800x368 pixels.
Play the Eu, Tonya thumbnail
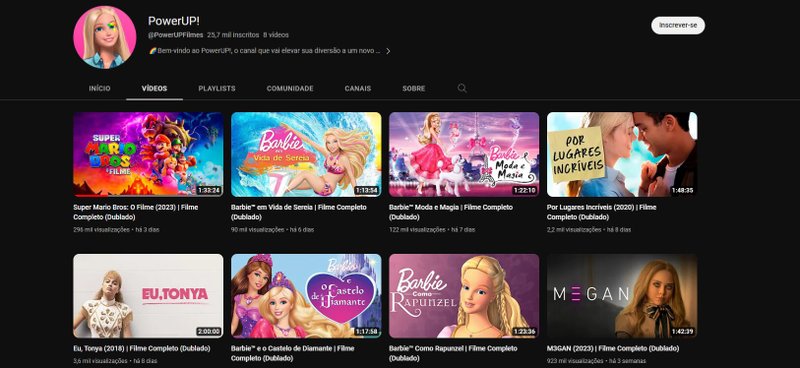click(148, 296)
